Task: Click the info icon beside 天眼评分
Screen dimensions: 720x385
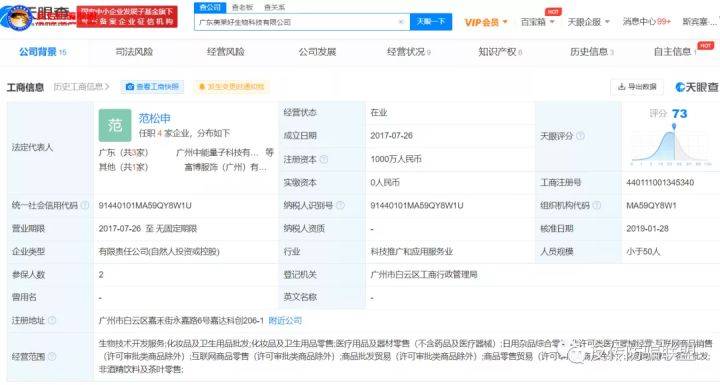Action: [x=580, y=136]
